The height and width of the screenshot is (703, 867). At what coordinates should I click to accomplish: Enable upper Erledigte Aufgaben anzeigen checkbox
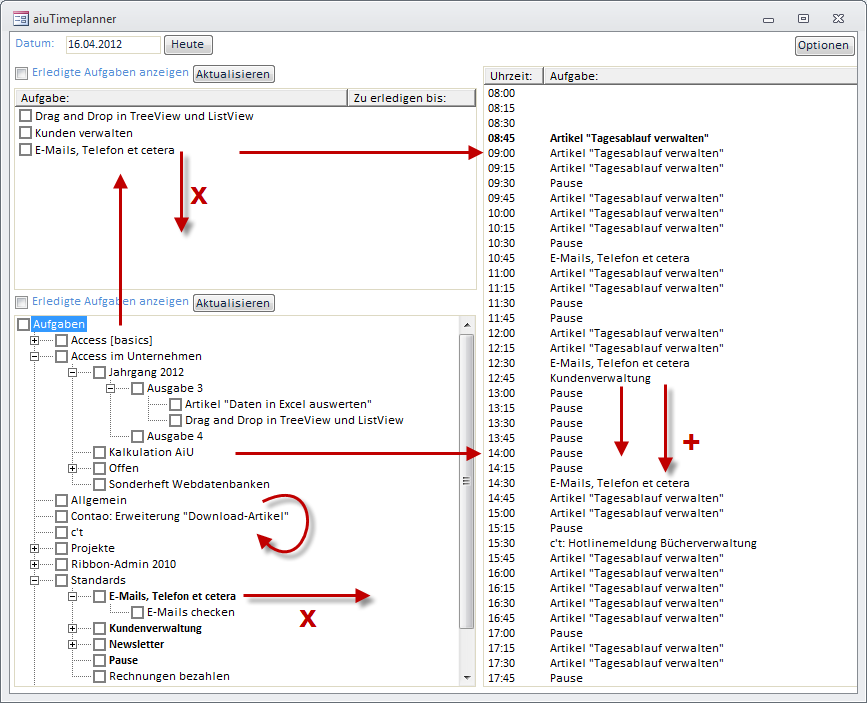pyautogui.click(x=22, y=73)
